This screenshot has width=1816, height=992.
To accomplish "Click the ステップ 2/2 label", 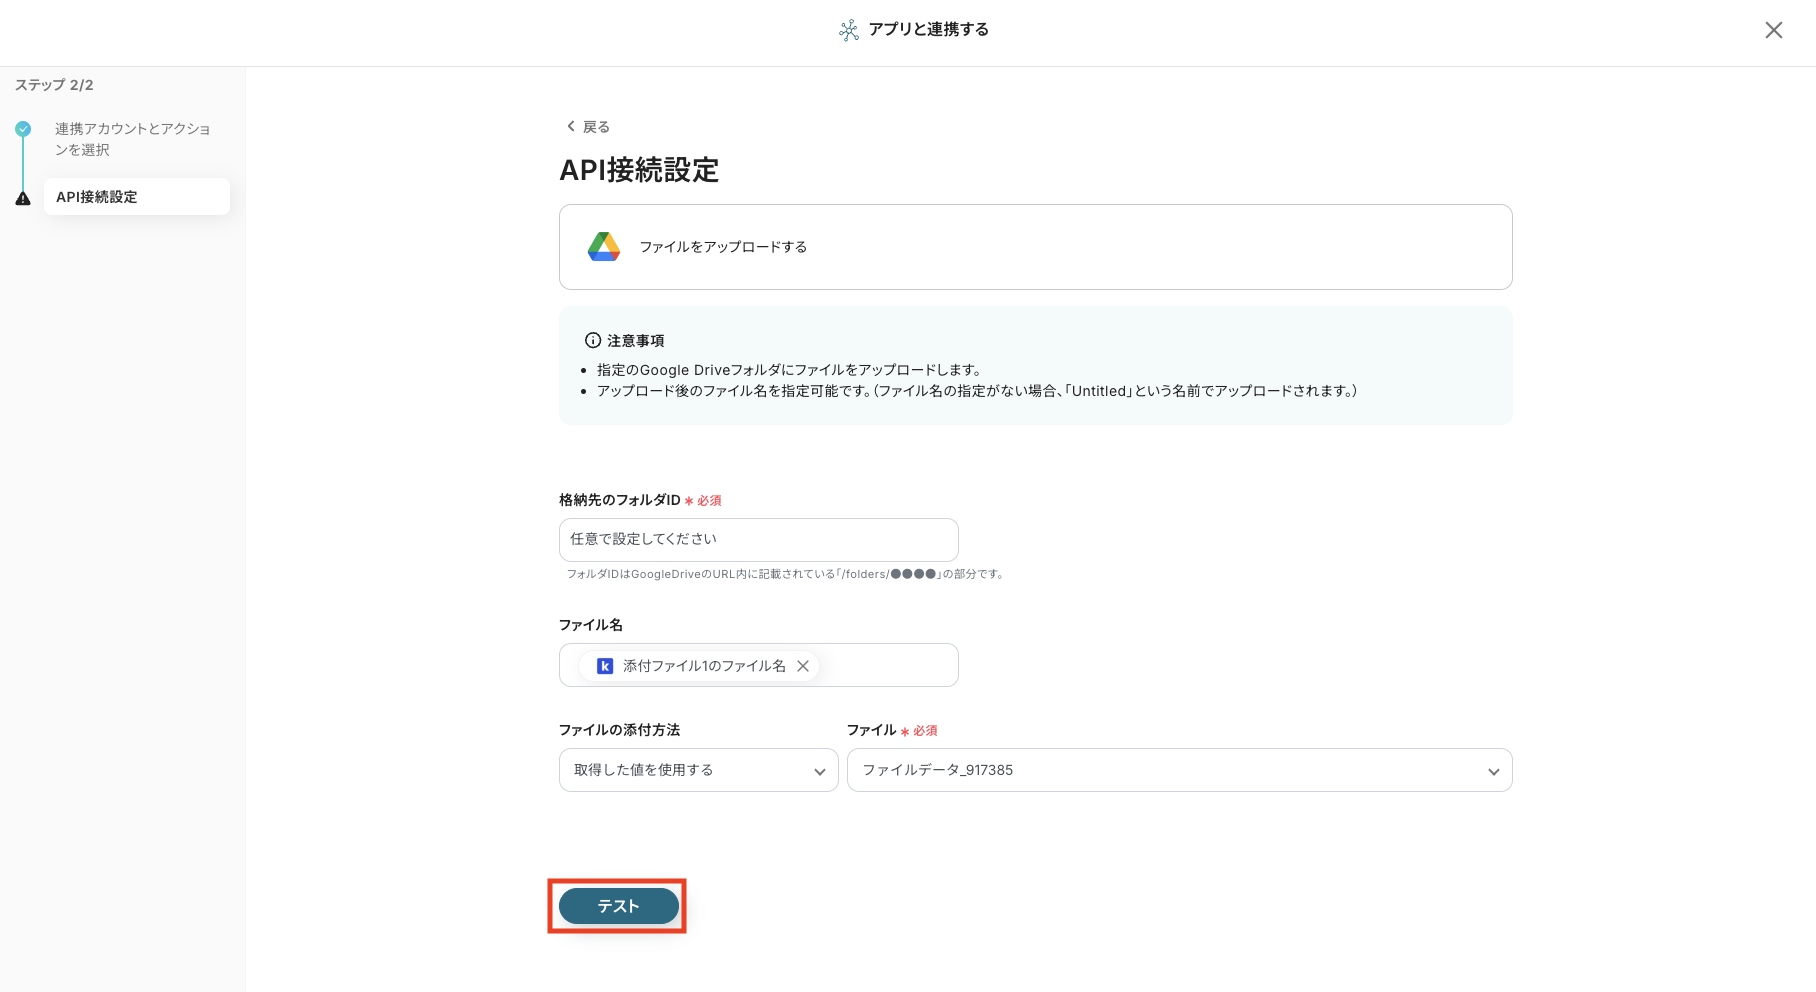I will tap(54, 85).
